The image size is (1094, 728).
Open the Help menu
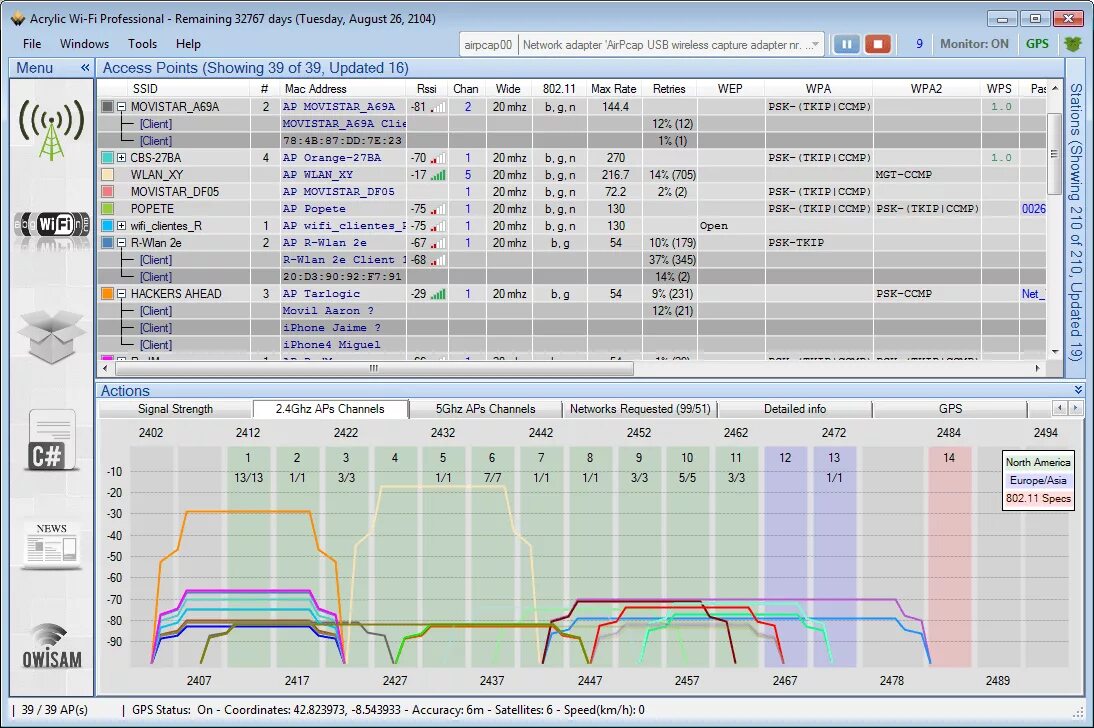[188, 44]
